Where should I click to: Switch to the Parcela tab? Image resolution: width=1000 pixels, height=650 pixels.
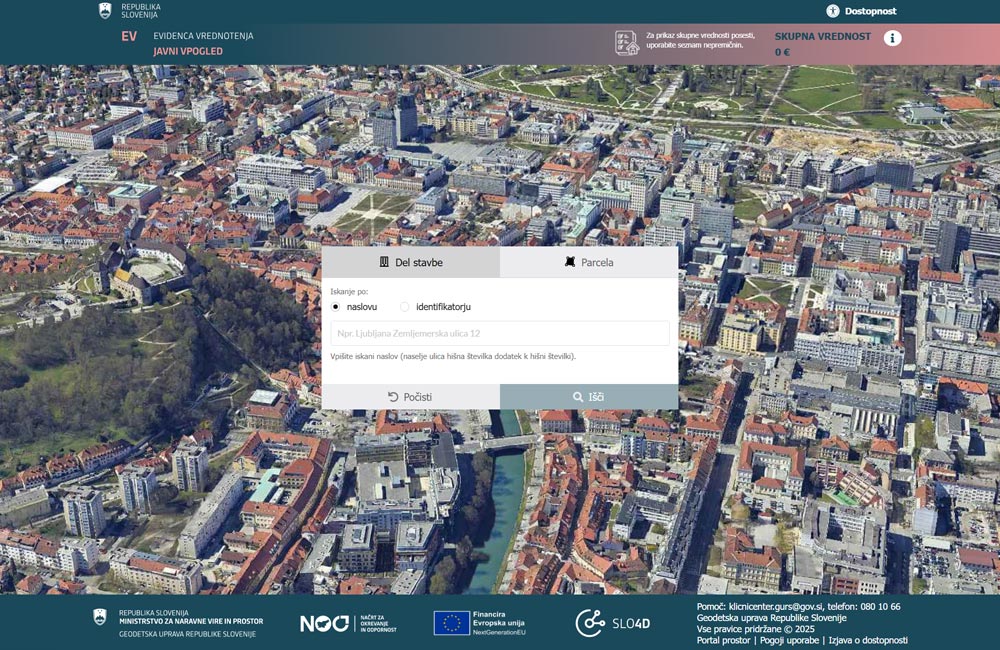click(589, 262)
